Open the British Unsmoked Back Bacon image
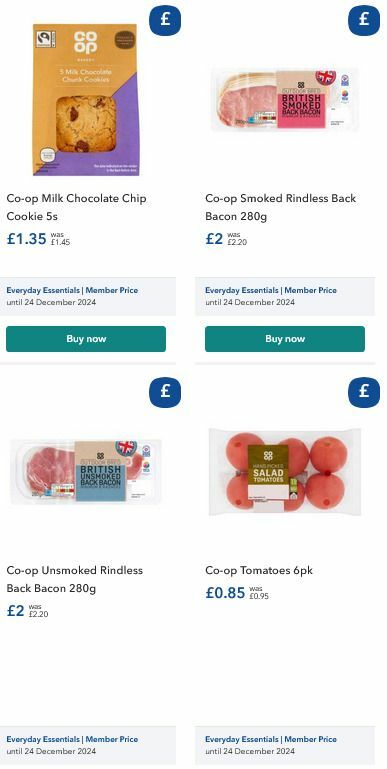 click(x=86, y=472)
